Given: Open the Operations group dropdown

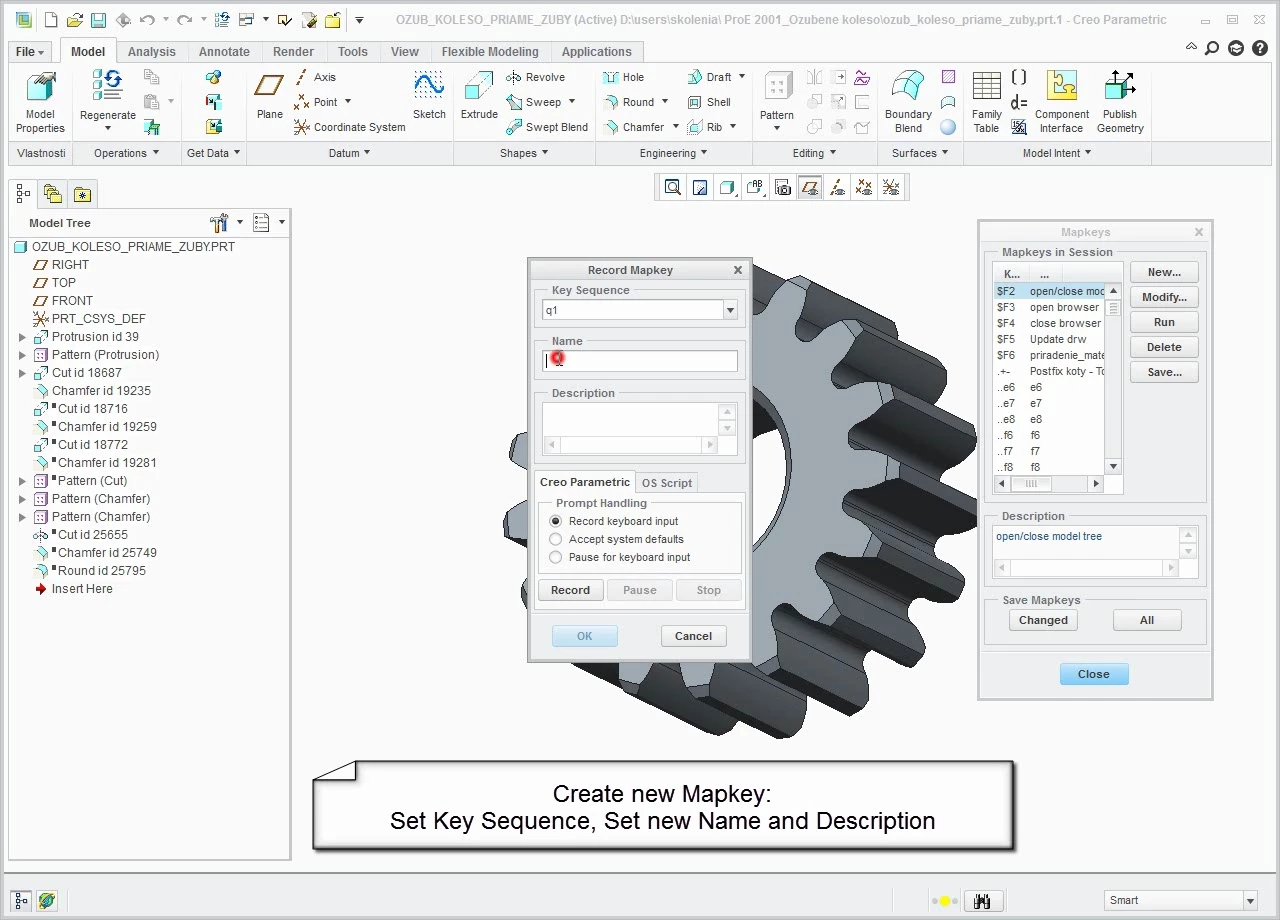Looking at the screenshot, I should point(126,153).
